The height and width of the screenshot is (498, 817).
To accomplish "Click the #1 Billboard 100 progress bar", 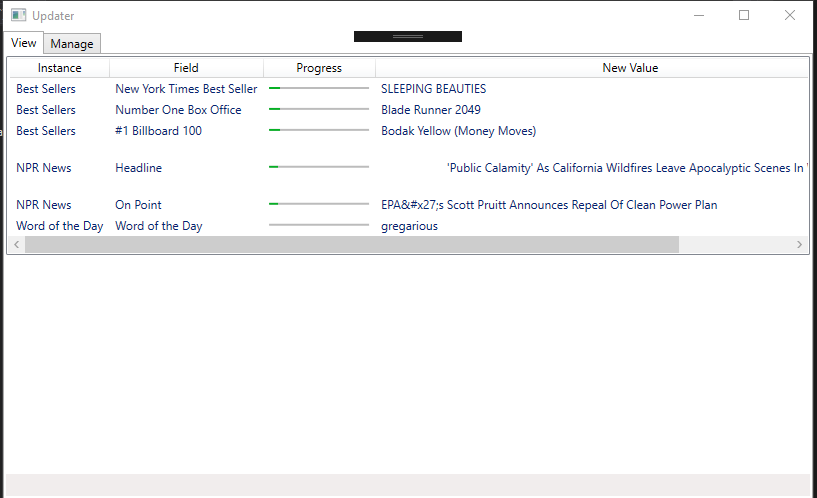I will tap(319, 130).
